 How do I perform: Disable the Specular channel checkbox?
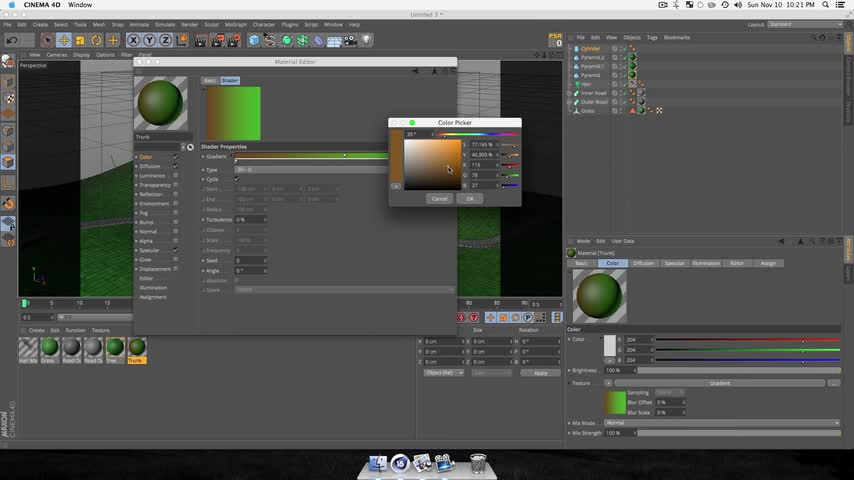pyautogui.click(x=176, y=250)
